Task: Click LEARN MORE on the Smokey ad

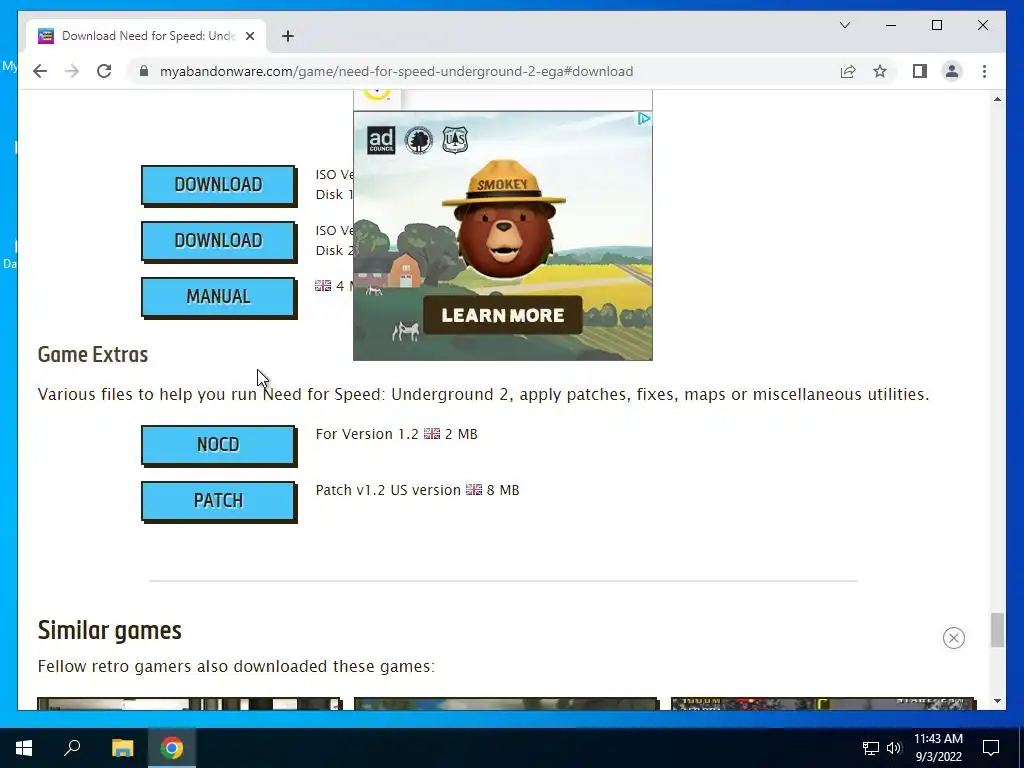Action: (502, 315)
